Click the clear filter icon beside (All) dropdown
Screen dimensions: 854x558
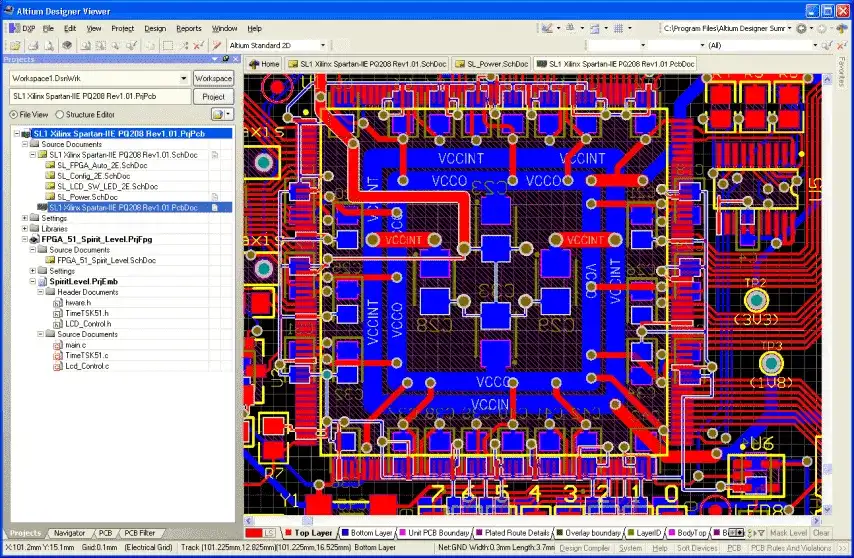point(841,46)
